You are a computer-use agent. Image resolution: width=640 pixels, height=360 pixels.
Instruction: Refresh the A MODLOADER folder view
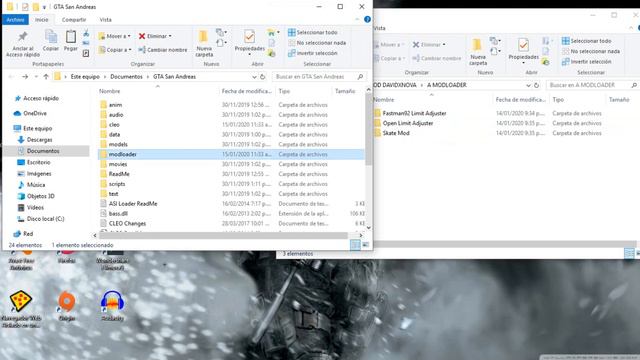tap(537, 85)
